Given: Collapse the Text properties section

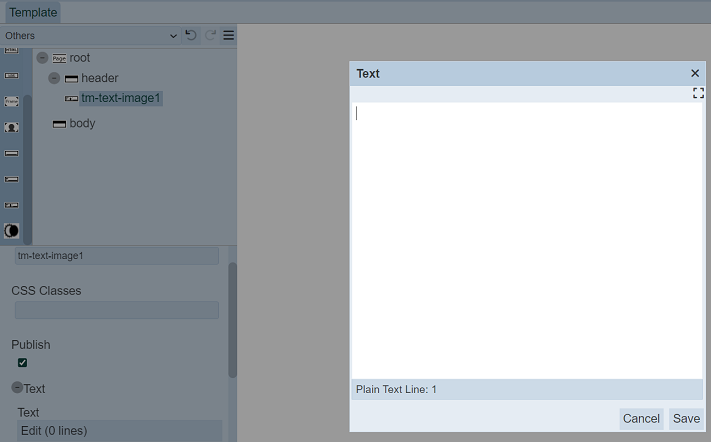Looking at the screenshot, I should pos(17,388).
